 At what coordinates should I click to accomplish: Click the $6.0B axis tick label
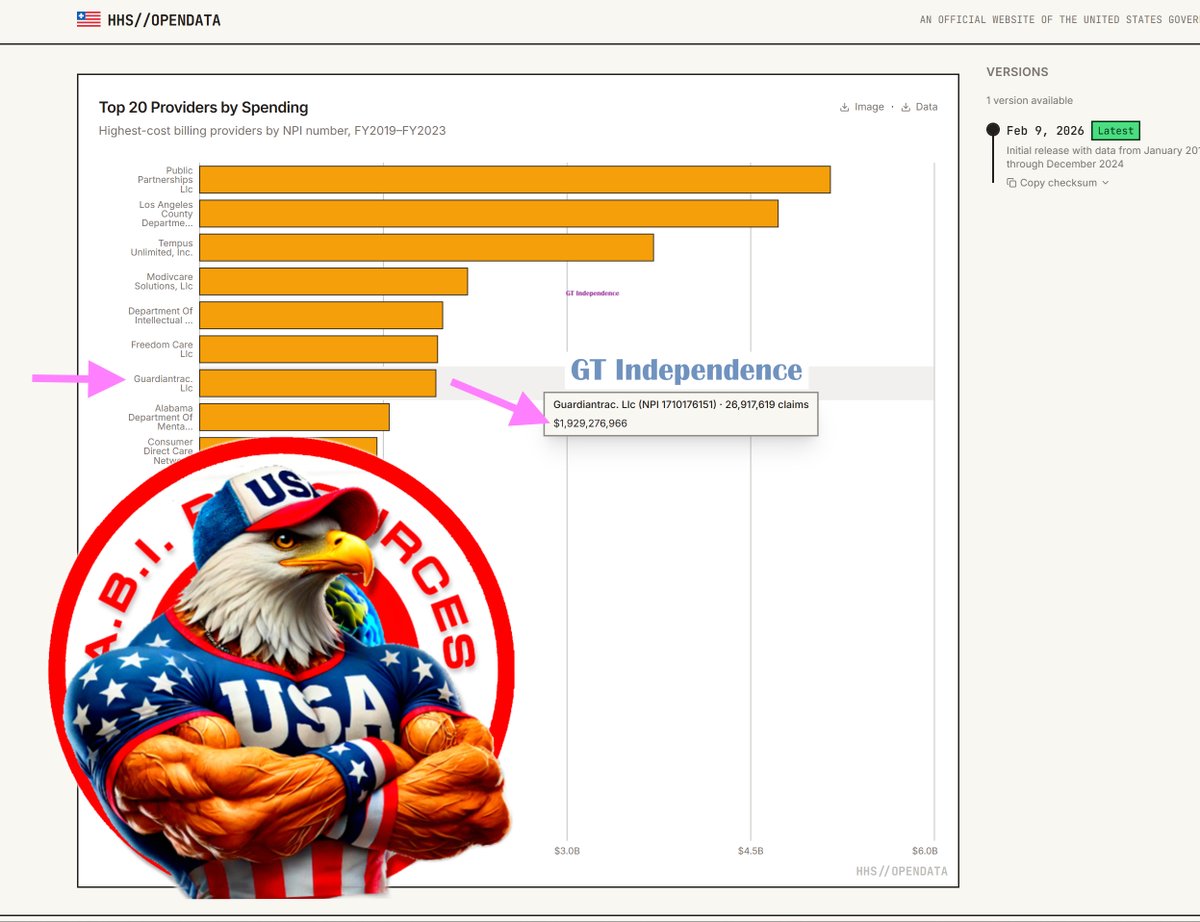(925, 851)
